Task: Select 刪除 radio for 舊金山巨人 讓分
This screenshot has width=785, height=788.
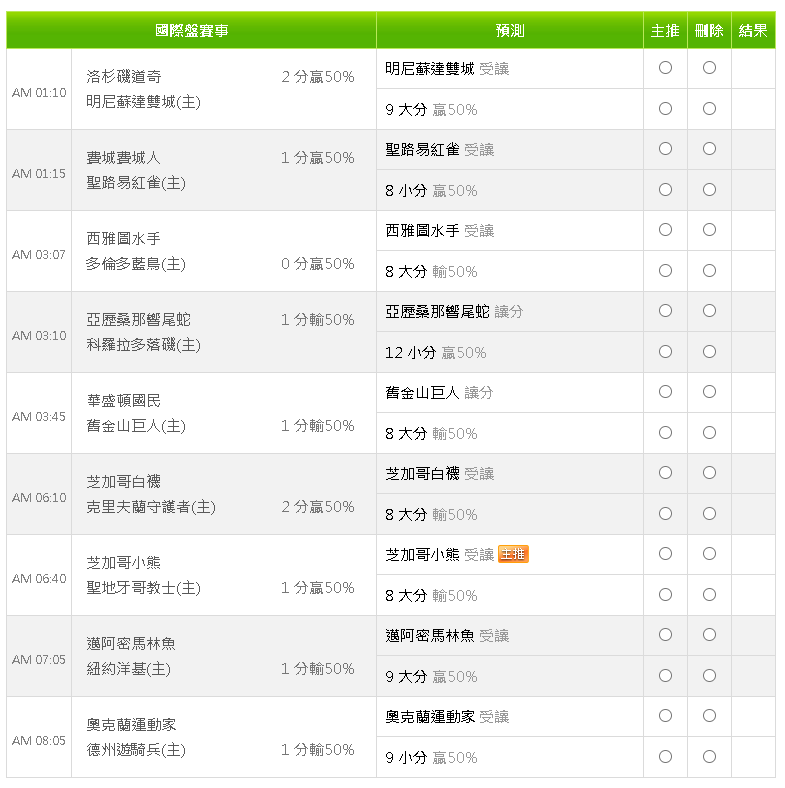Action: tap(709, 391)
